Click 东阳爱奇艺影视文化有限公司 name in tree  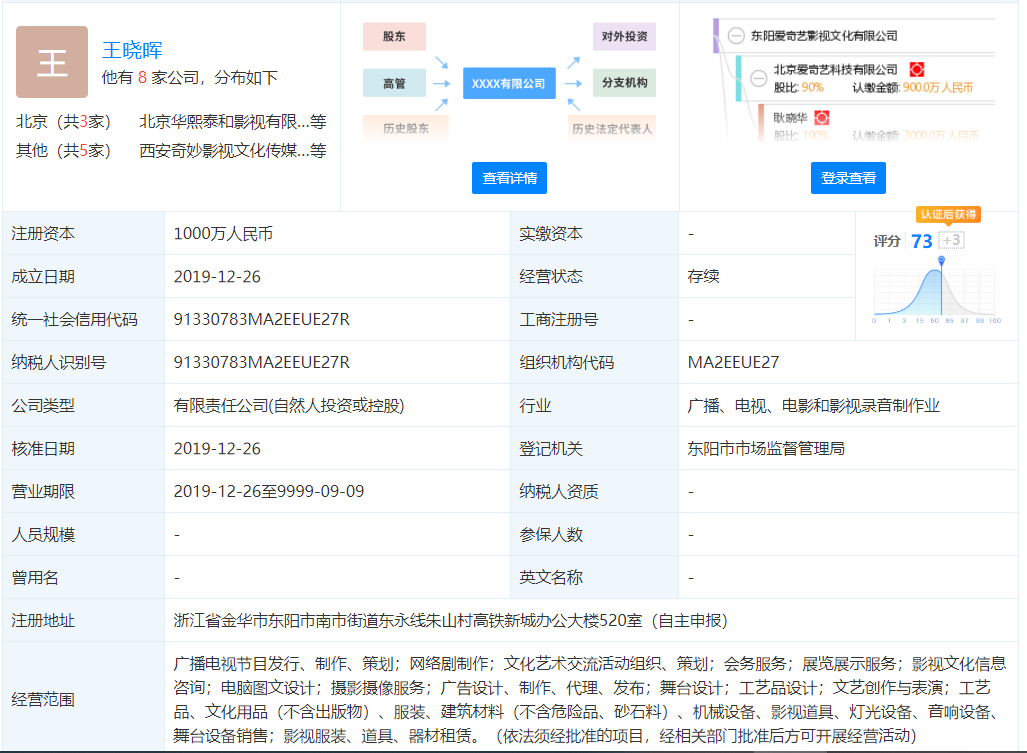(824, 36)
